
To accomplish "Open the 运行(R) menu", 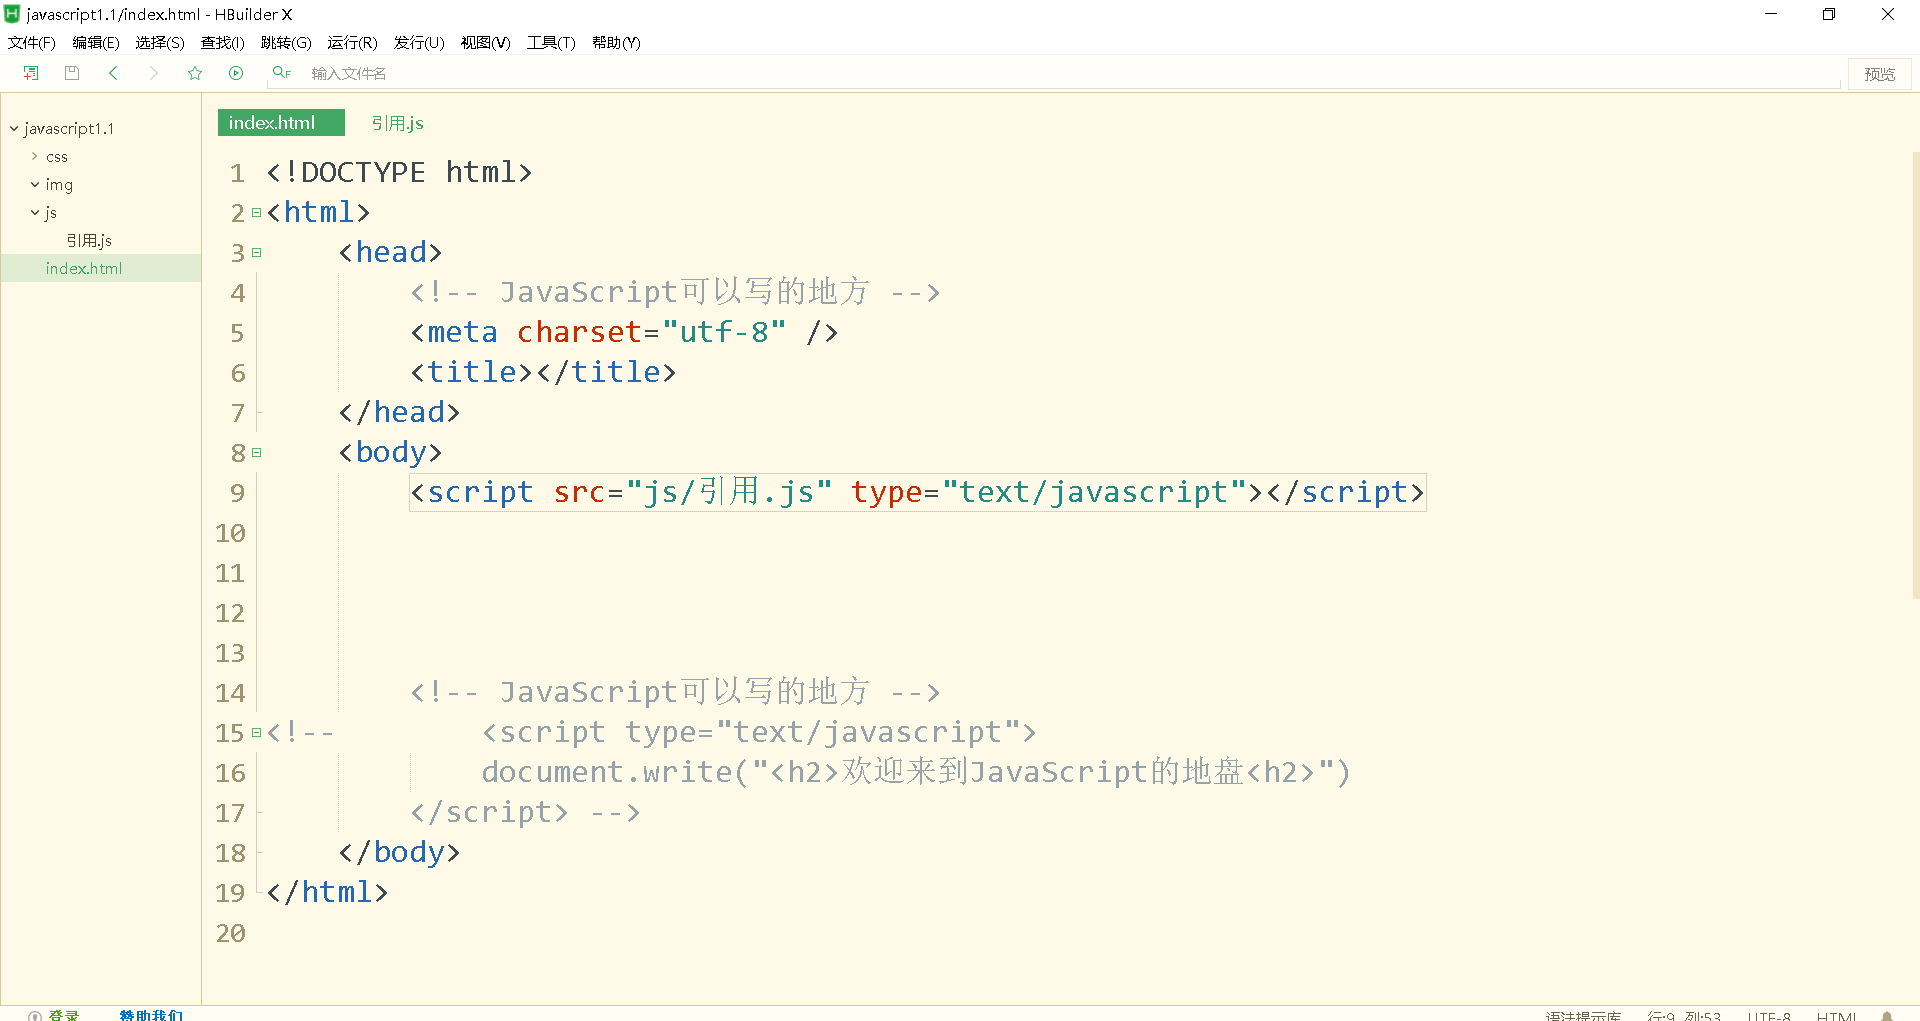I will pyautogui.click(x=352, y=42).
